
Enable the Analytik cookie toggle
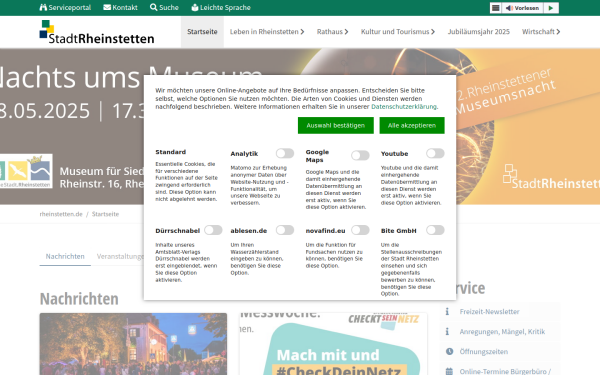pyautogui.click(x=285, y=153)
